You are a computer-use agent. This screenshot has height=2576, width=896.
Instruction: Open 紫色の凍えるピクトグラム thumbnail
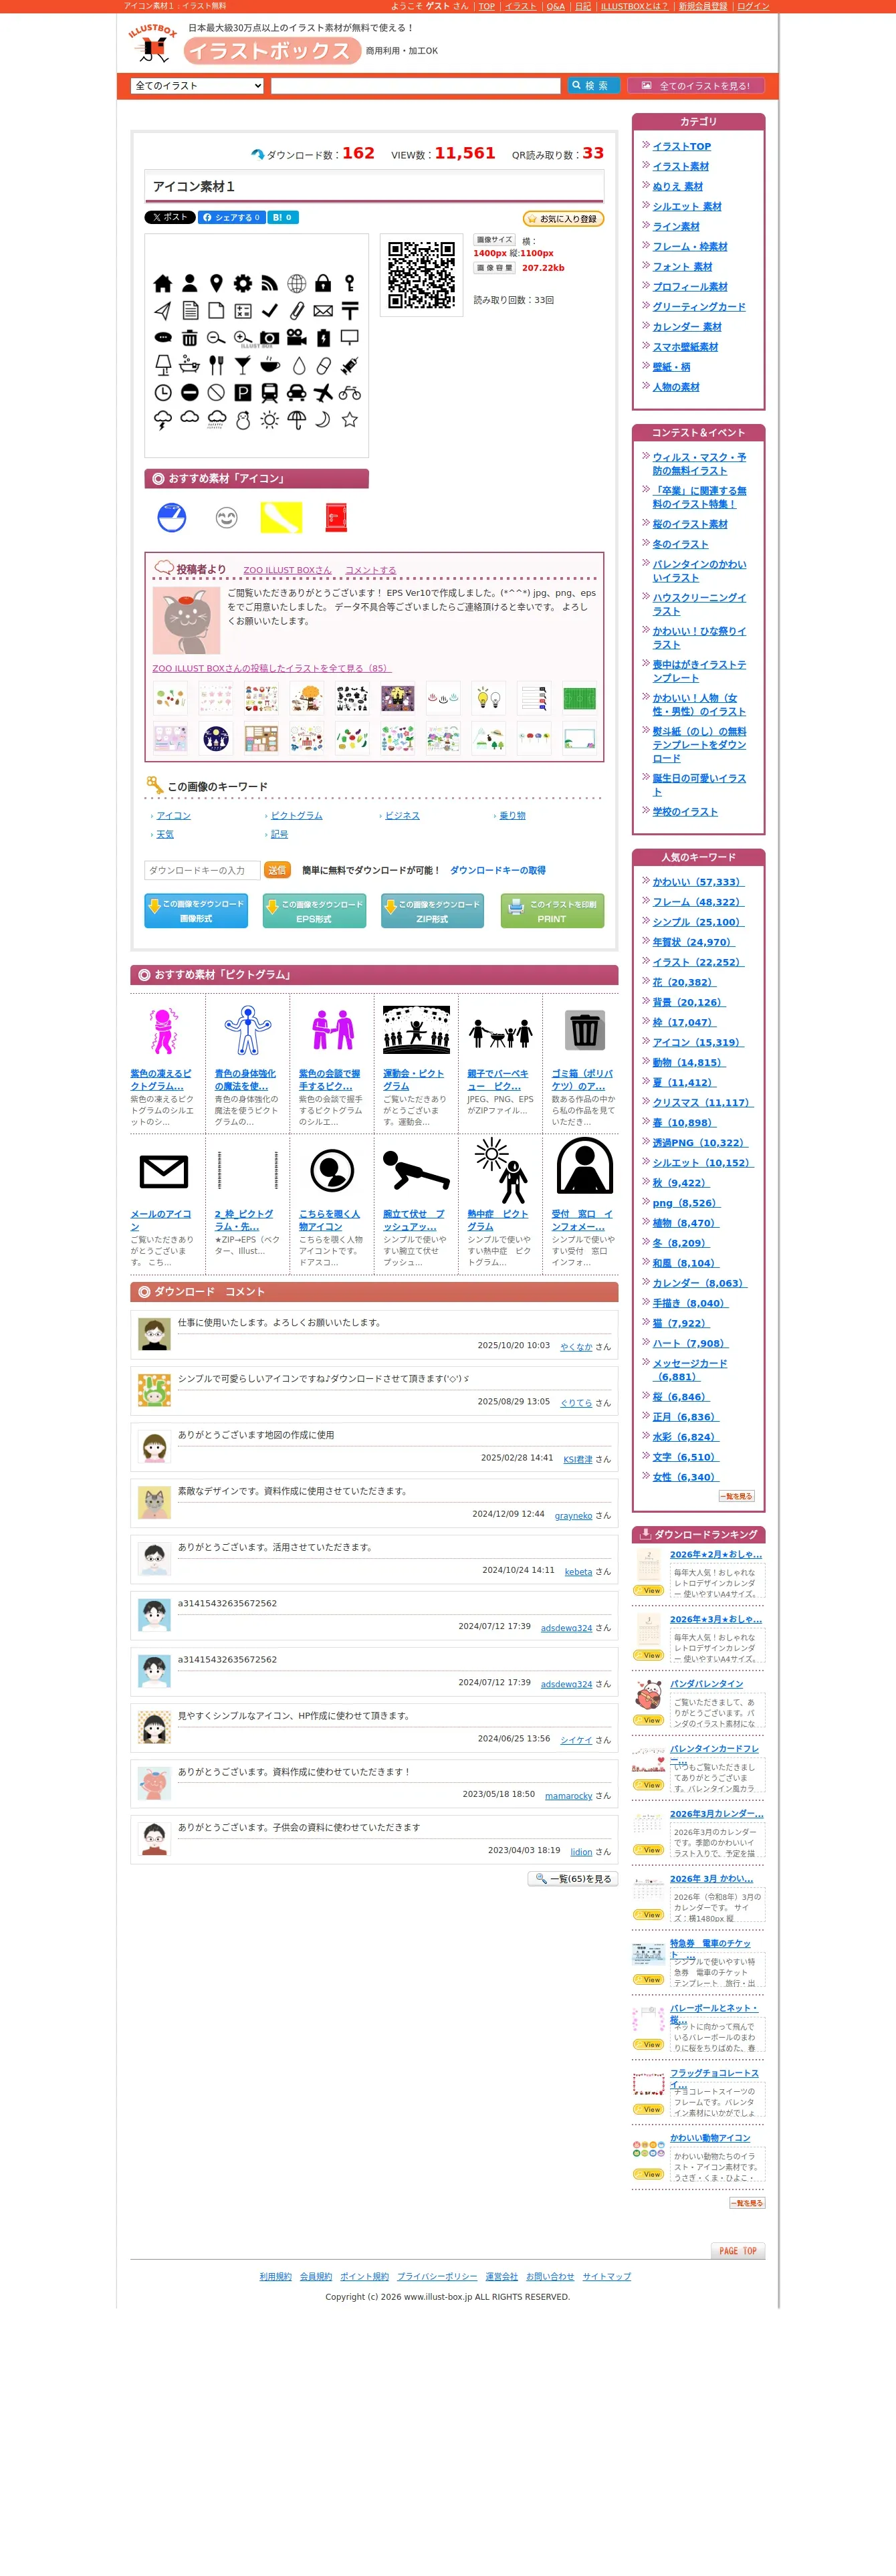[x=164, y=1030]
